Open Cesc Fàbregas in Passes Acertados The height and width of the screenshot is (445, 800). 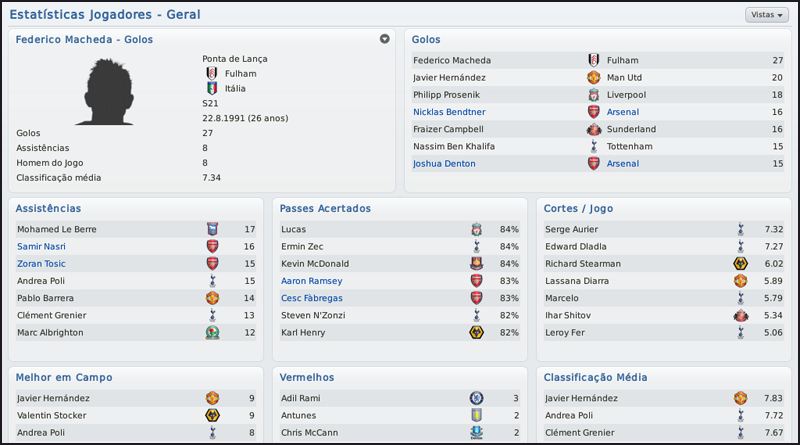pyautogui.click(x=312, y=298)
